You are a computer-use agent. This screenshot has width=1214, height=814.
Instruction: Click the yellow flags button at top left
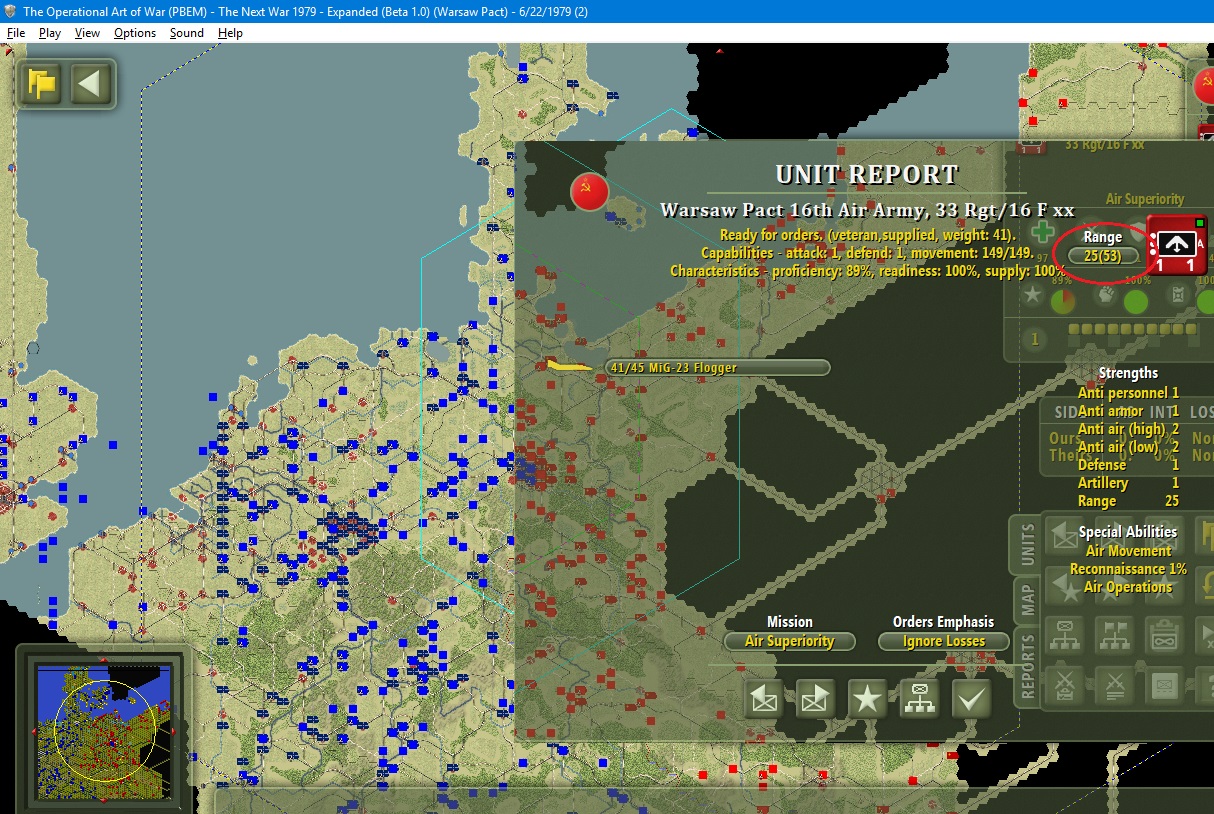coord(43,83)
